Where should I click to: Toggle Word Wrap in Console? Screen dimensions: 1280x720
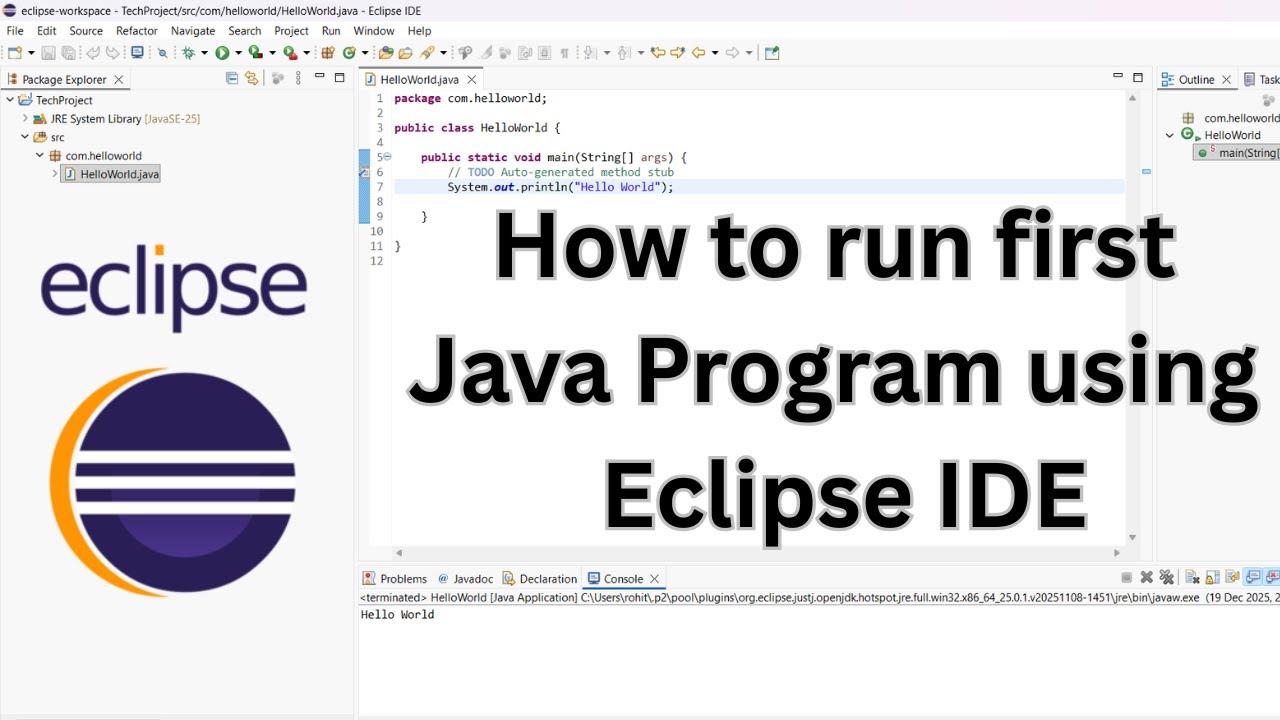pos(1232,577)
